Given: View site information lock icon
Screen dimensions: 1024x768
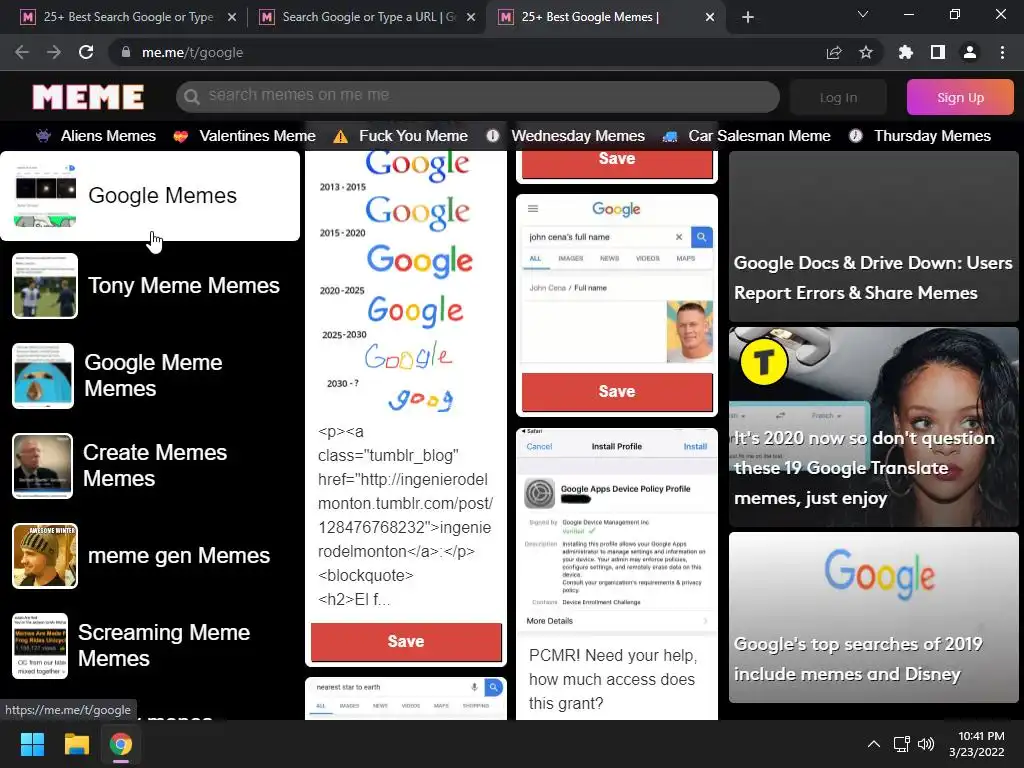Looking at the screenshot, I should pyautogui.click(x=126, y=52).
